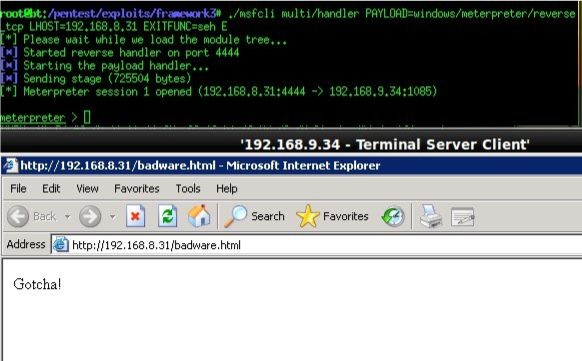Click the Forward arrow icon in Internet Explorer
The image size is (582, 361).
pyautogui.click(x=90, y=216)
